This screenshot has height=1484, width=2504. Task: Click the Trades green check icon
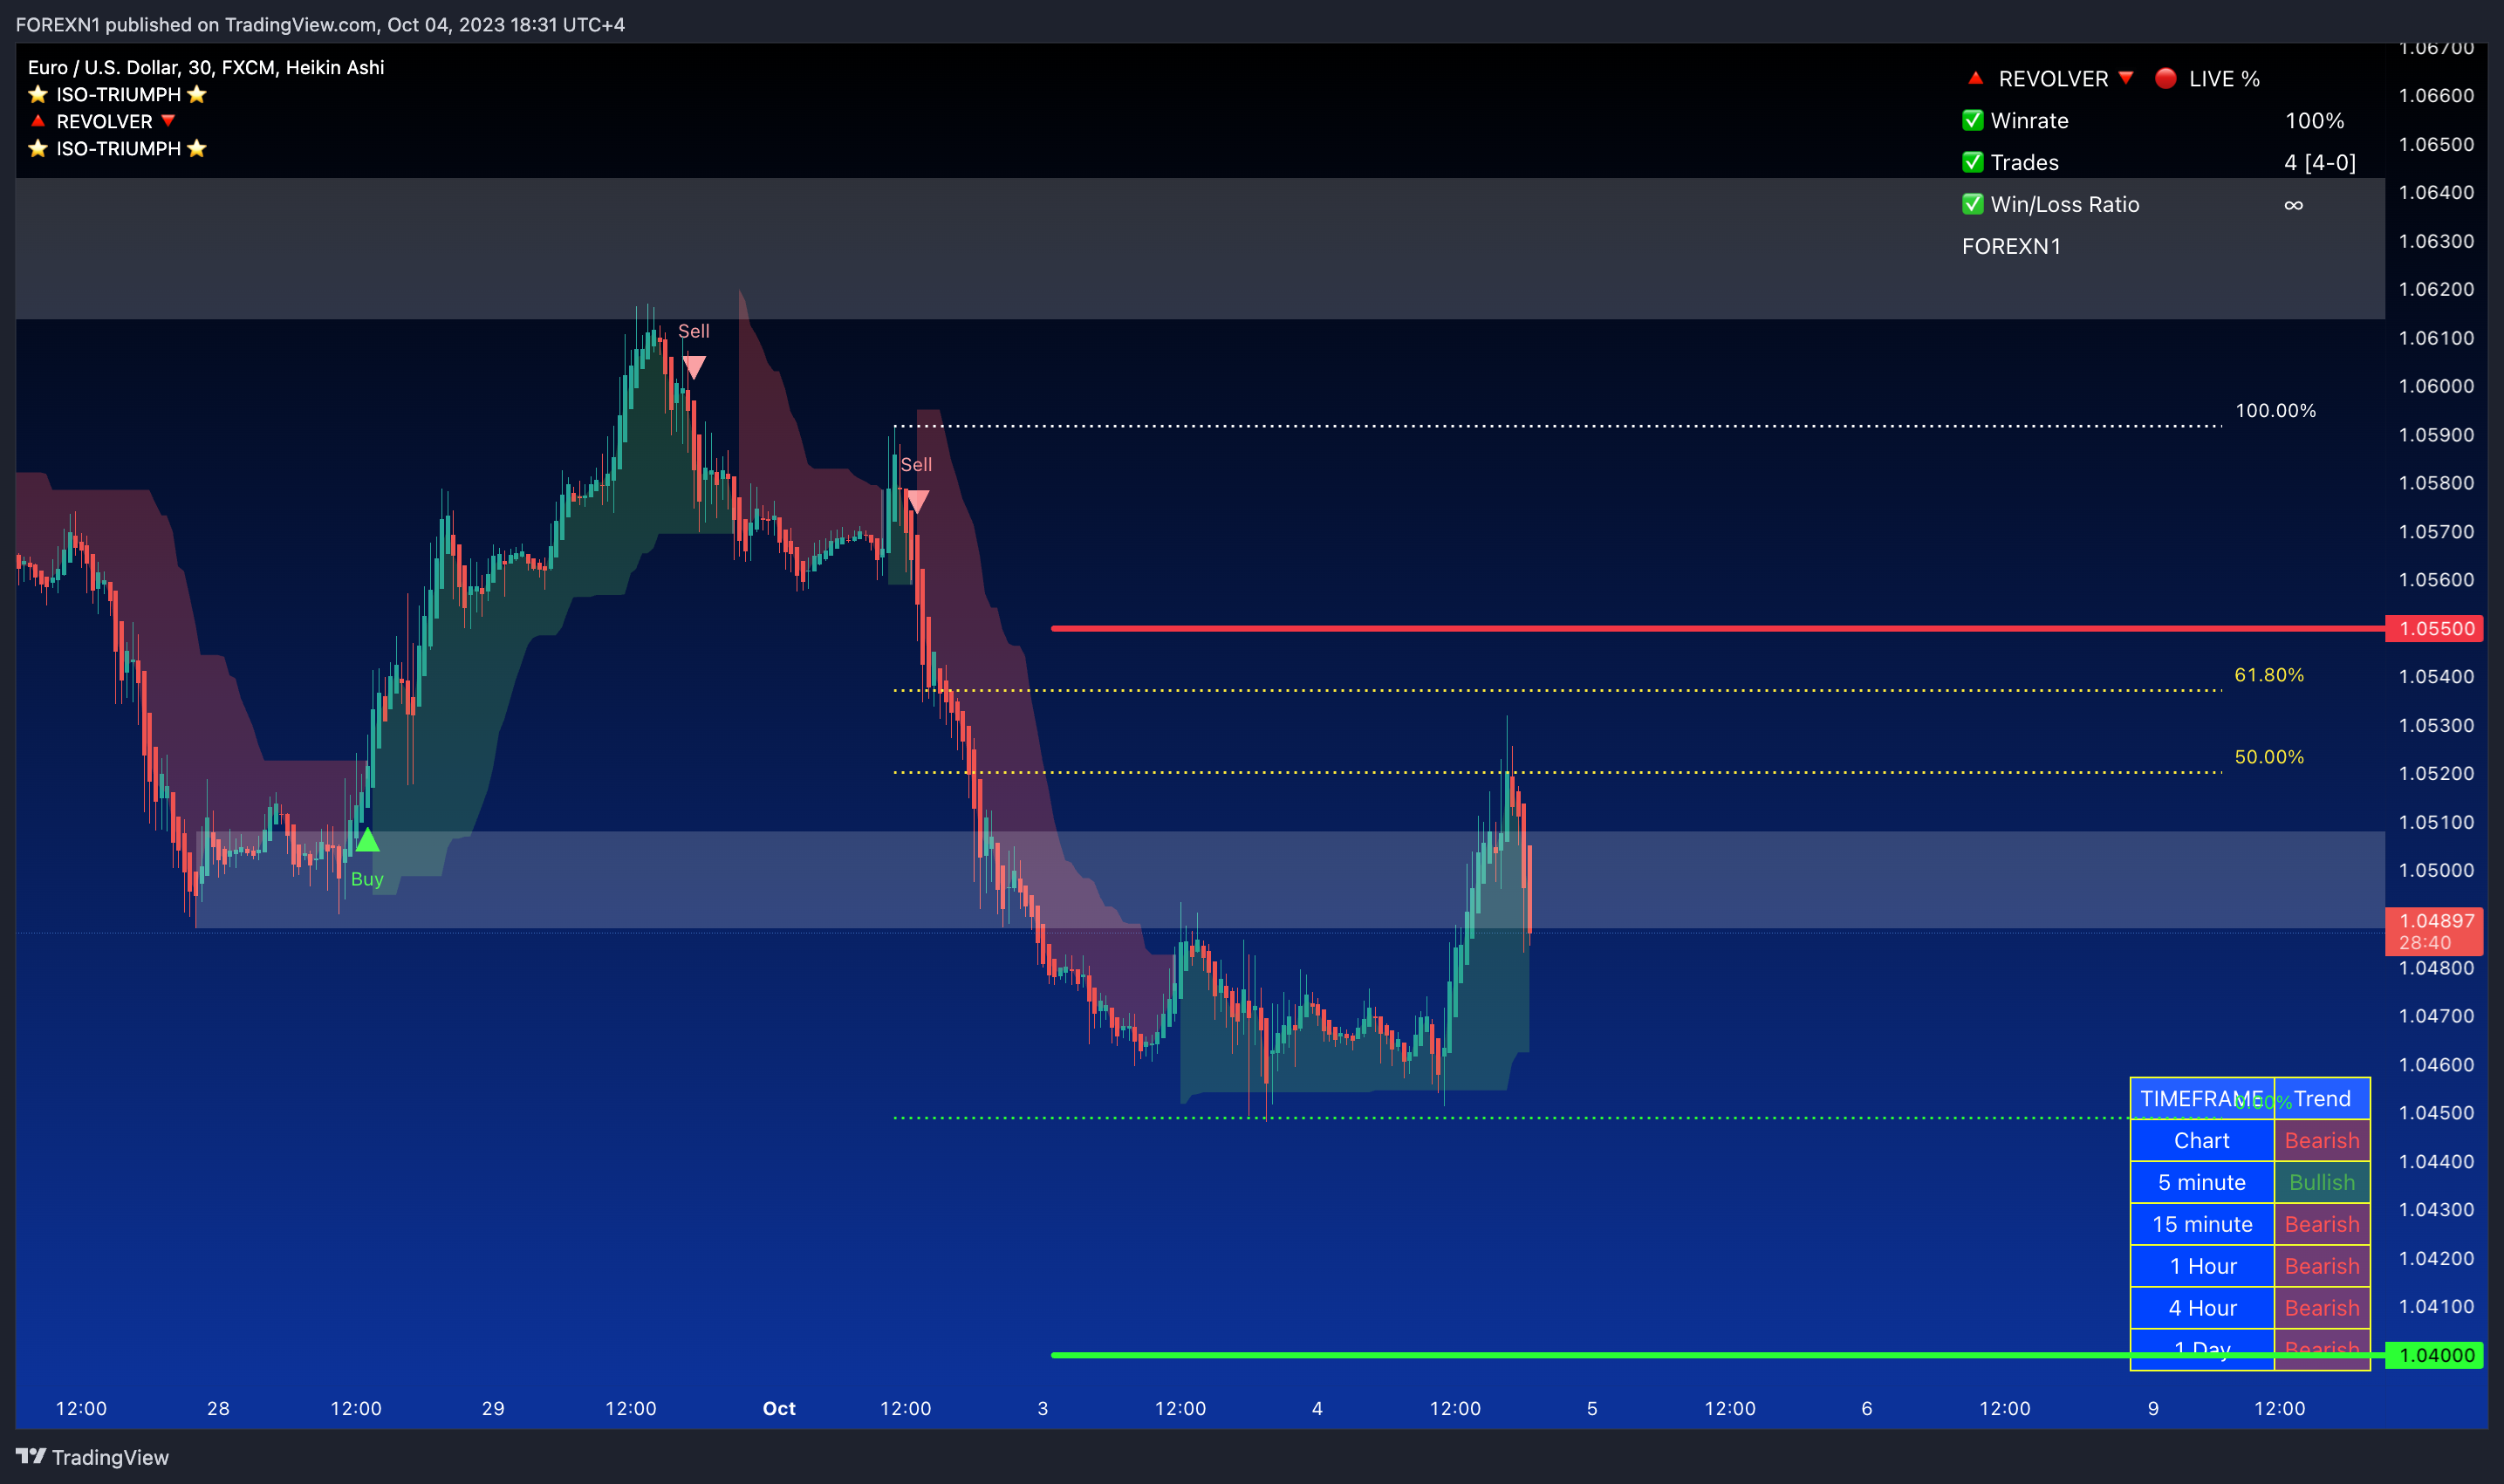tap(1973, 162)
